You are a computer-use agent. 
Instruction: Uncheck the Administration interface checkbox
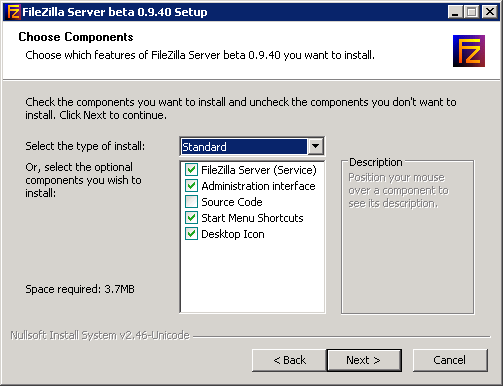point(191,186)
